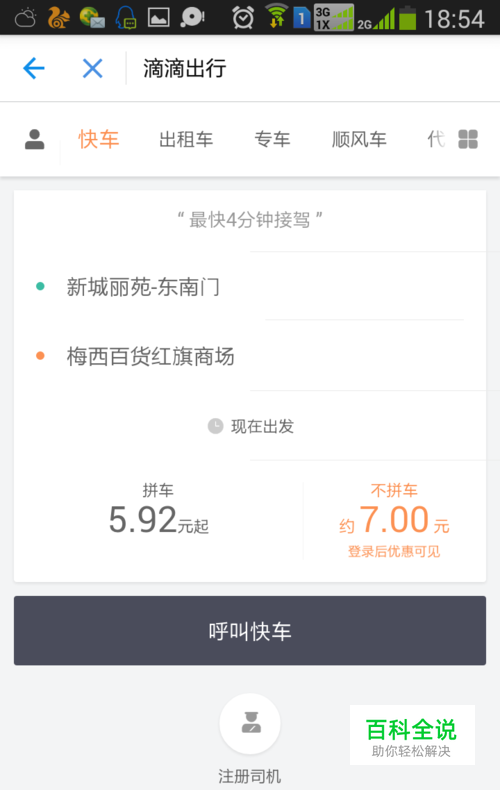Choose the 不拼车 7.00元 option
The width and height of the screenshot is (500, 790).
pos(394,520)
